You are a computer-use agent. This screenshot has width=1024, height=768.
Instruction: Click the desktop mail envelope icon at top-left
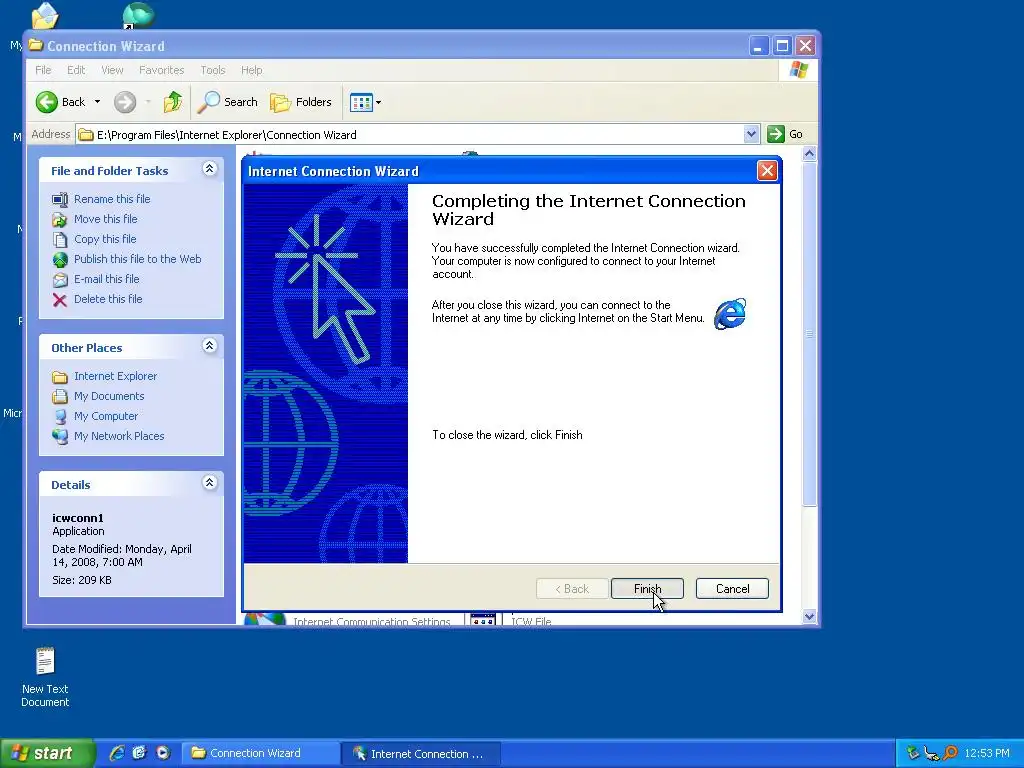tap(44, 15)
